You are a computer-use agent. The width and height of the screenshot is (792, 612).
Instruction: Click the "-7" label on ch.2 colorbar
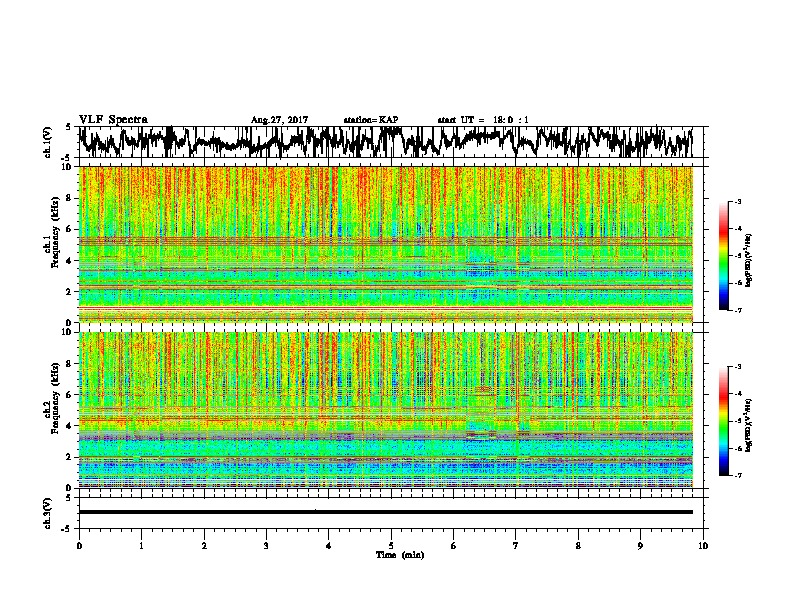pos(737,475)
